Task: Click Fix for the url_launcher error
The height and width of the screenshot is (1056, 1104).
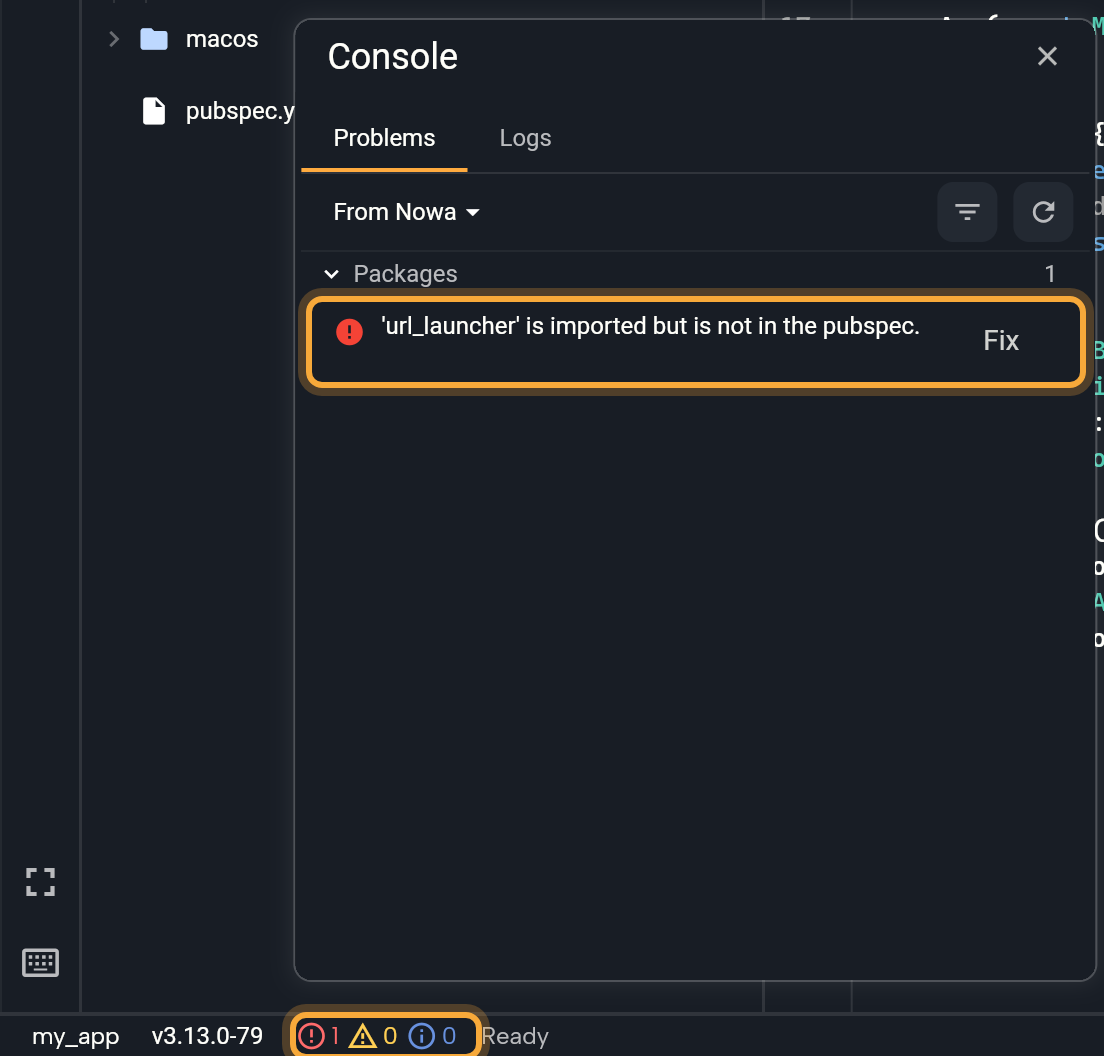Action: point(1000,341)
